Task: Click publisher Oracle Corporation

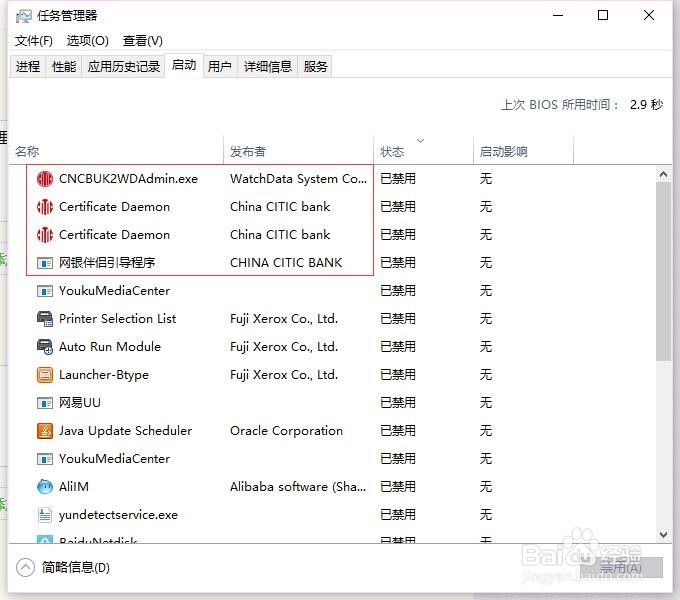Action: tap(286, 430)
